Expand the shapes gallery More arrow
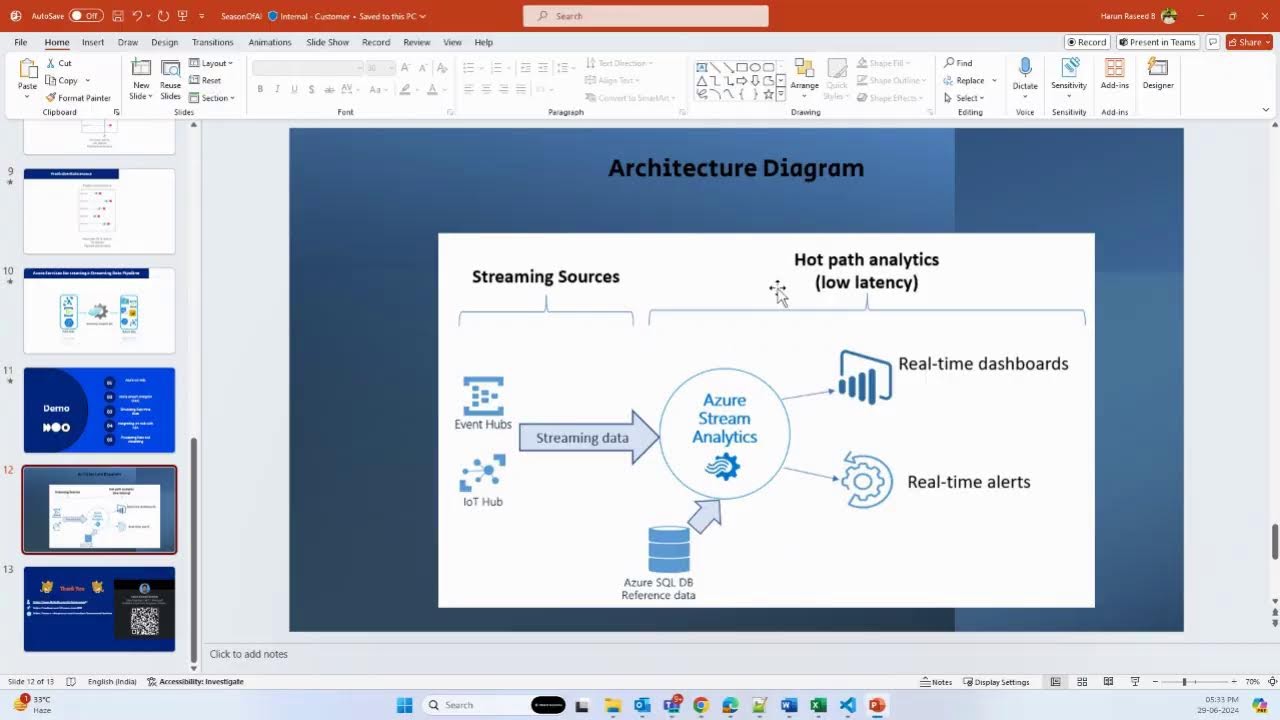1280x720 pixels. 782,94
